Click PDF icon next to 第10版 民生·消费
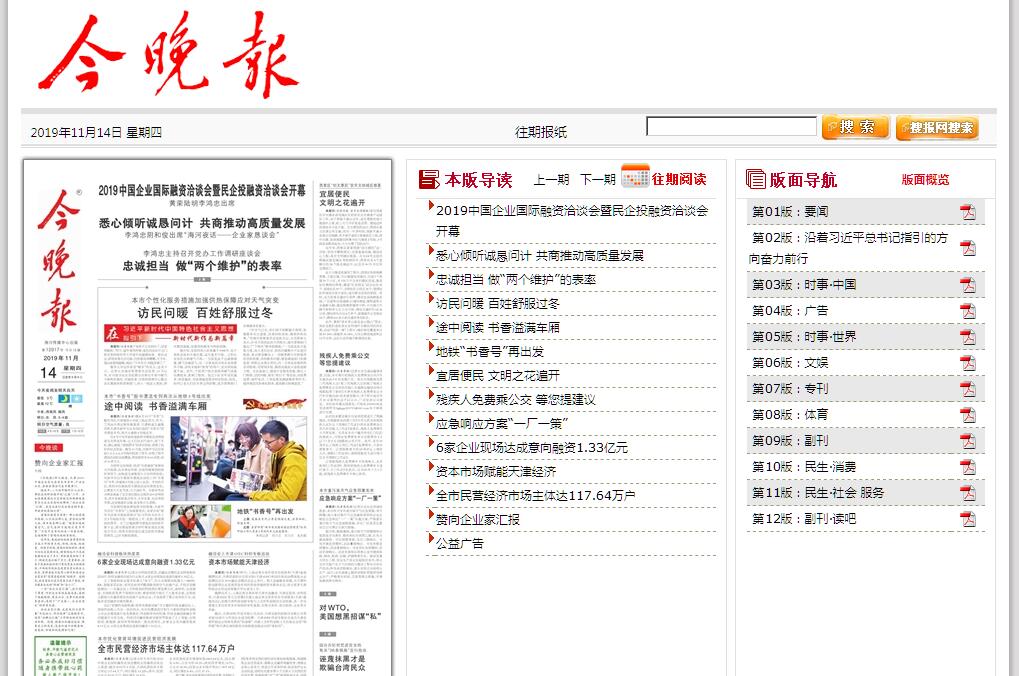The image size is (1019, 676). click(x=967, y=467)
